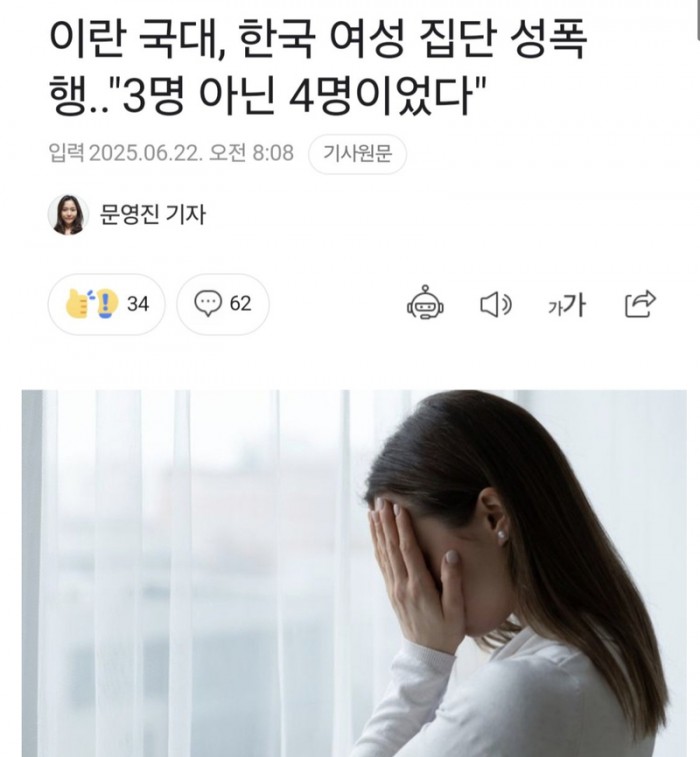The height and width of the screenshot is (757, 700).
Task: Click the headline line starting 이란 국대
Action: [318, 41]
